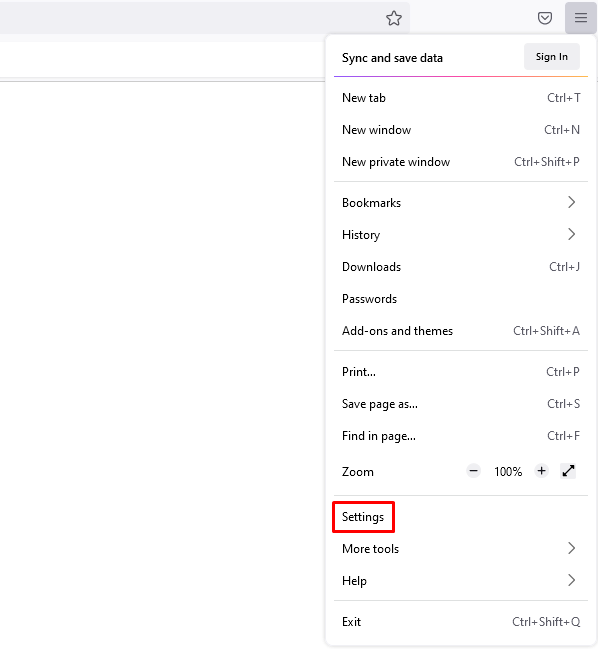598x649 pixels.
Task: Select Add-ons and themes
Action: pos(461,331)
